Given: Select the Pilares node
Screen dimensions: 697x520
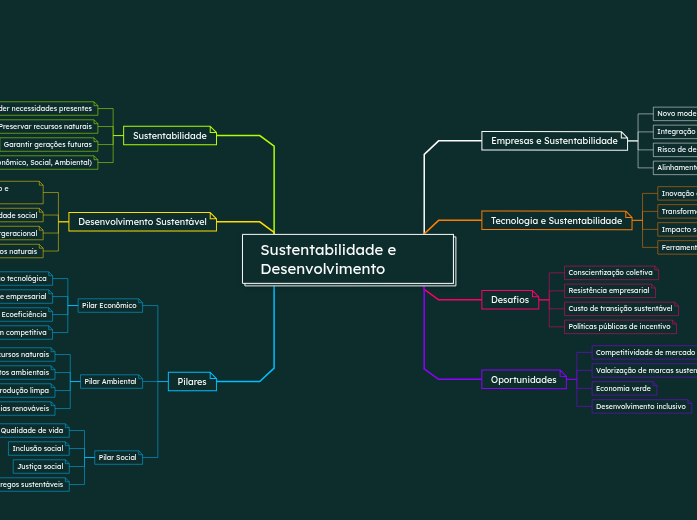Looking at the screenshot, I should (192, 382).
